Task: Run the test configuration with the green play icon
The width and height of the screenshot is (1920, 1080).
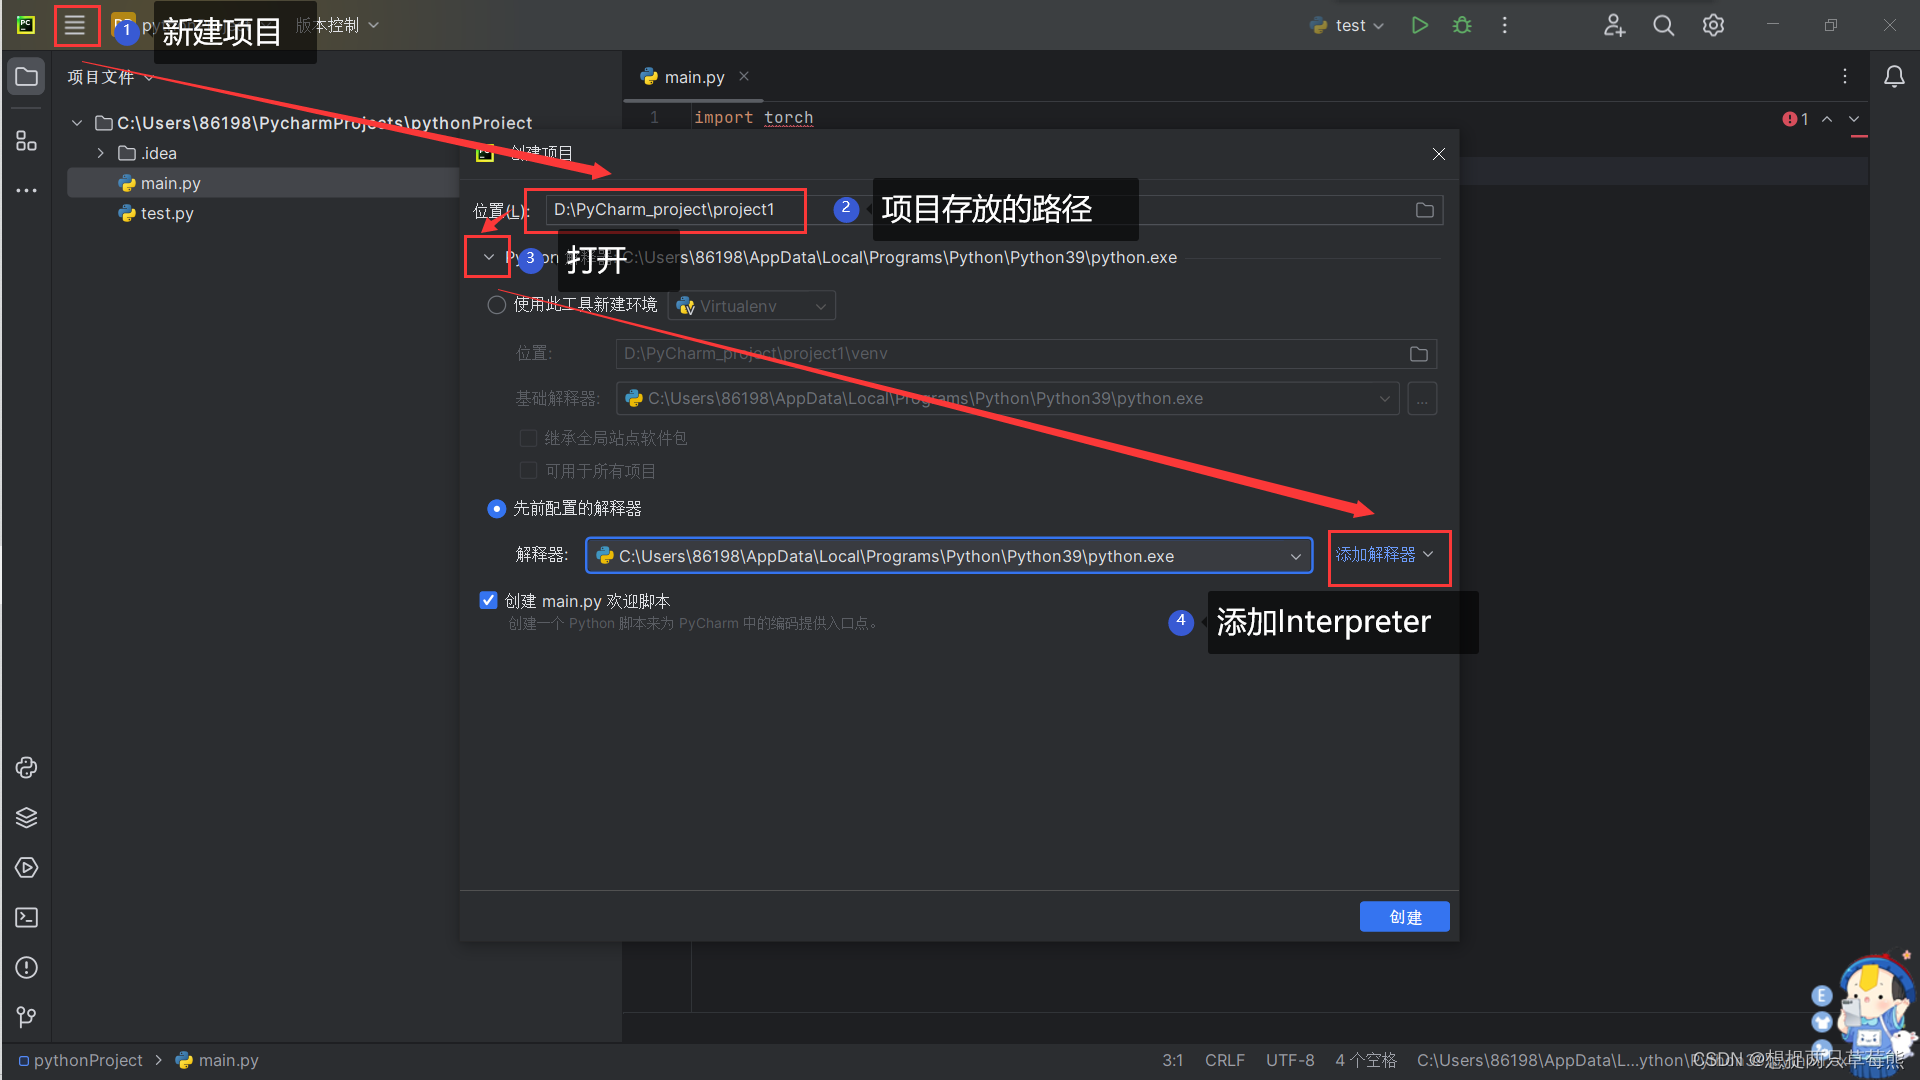Action: tap(1419, 25)
